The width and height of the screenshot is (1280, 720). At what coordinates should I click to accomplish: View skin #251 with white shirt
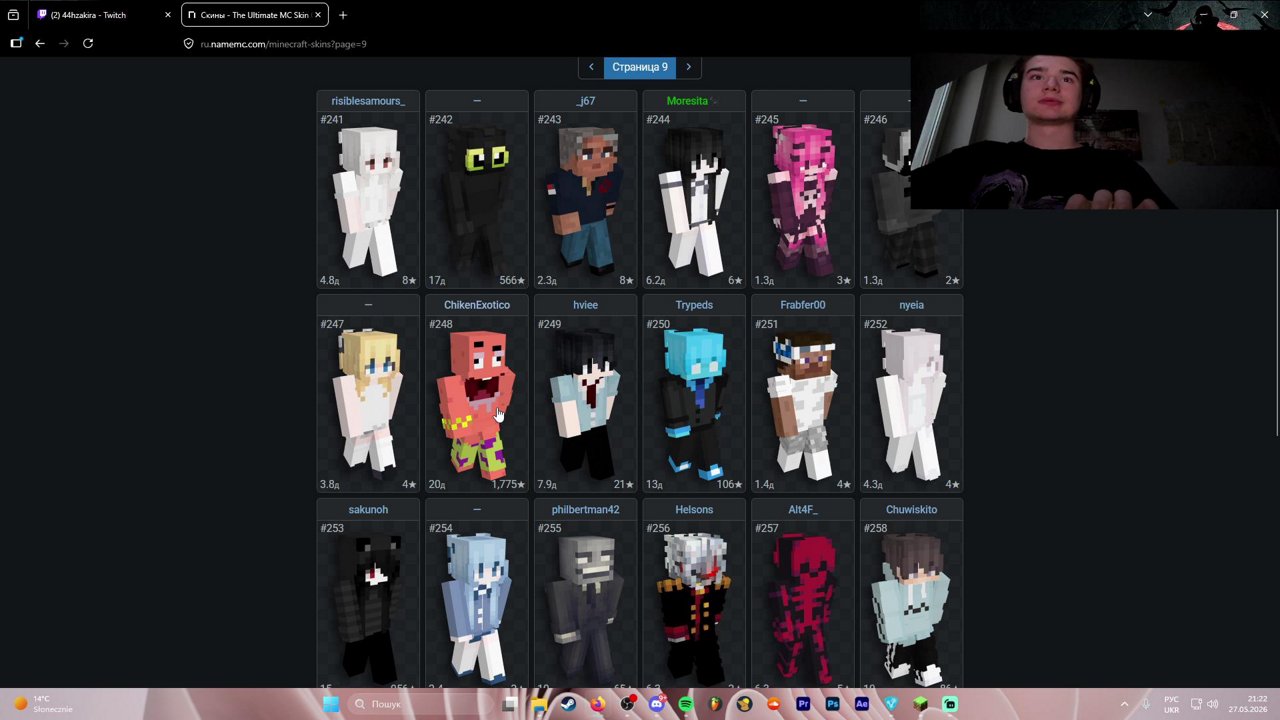(803, 404)
